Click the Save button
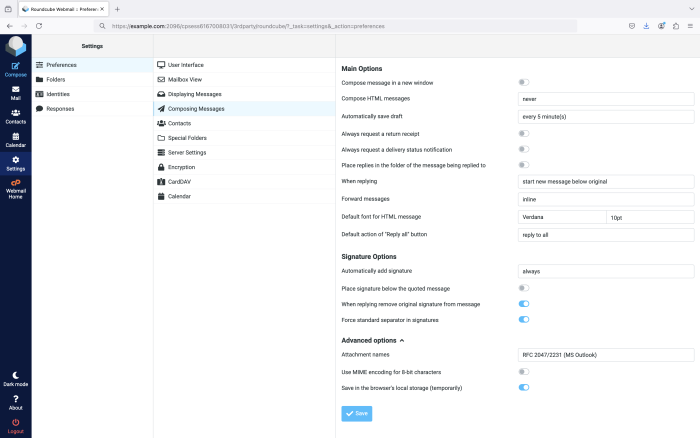This screenshot has height=438, width=700. click(357, 413)
